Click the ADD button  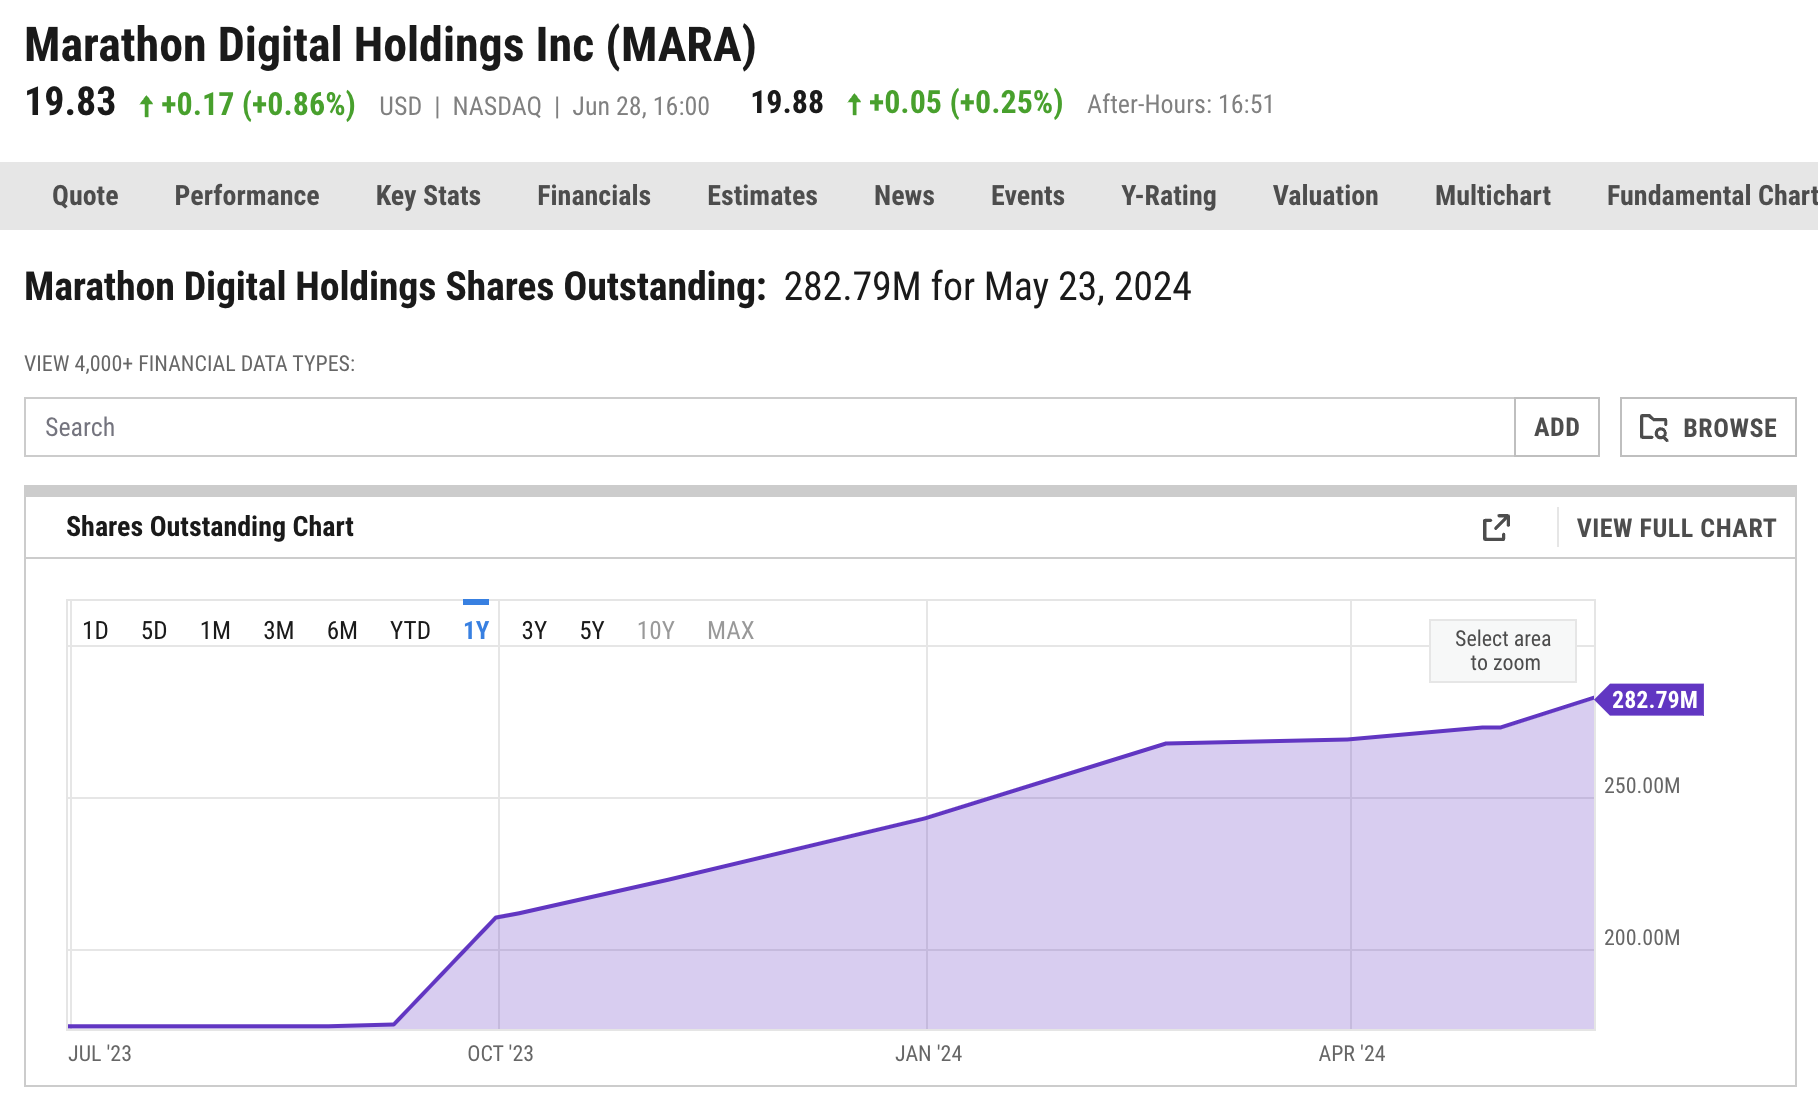pyautogui.click(x=1556, y=428)
